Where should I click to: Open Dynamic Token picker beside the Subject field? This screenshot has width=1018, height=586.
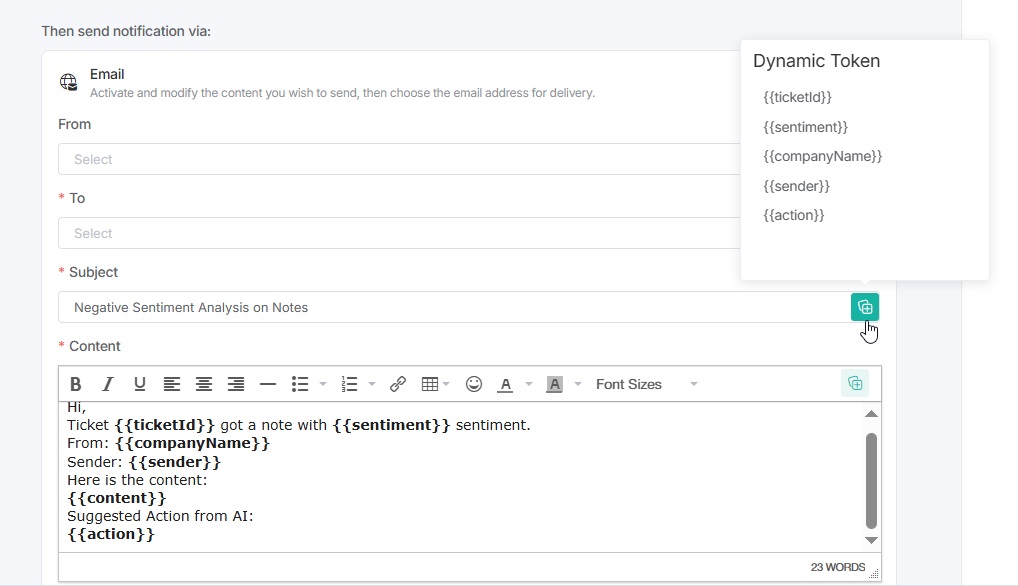point(863,306)
